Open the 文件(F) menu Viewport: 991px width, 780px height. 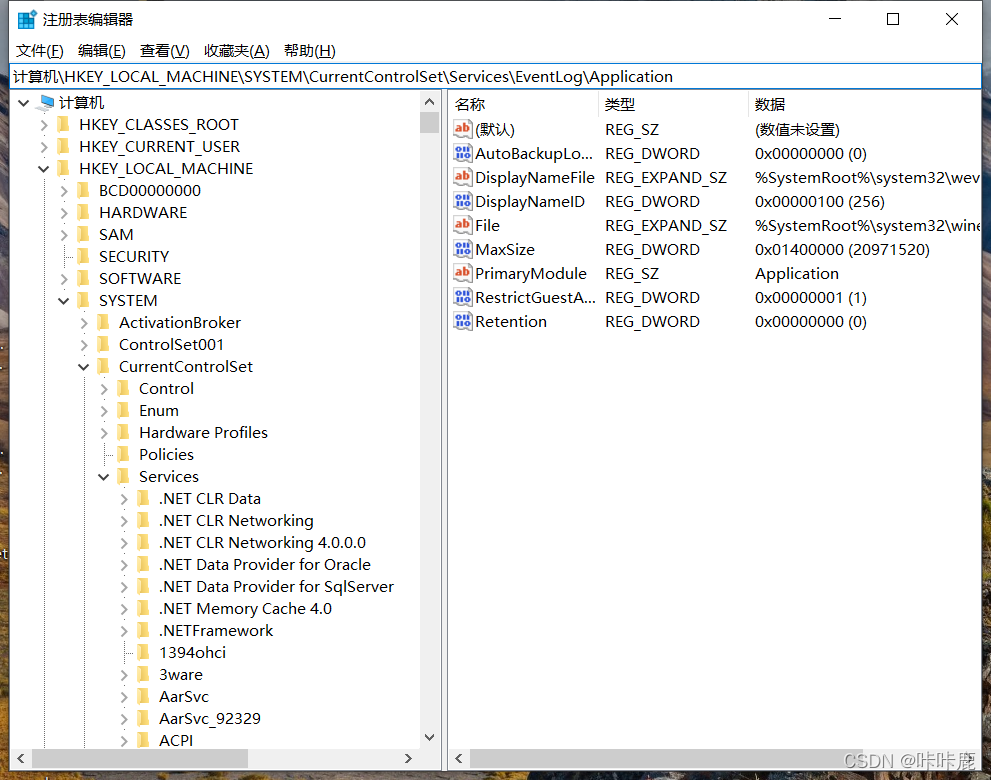point(40,51)
